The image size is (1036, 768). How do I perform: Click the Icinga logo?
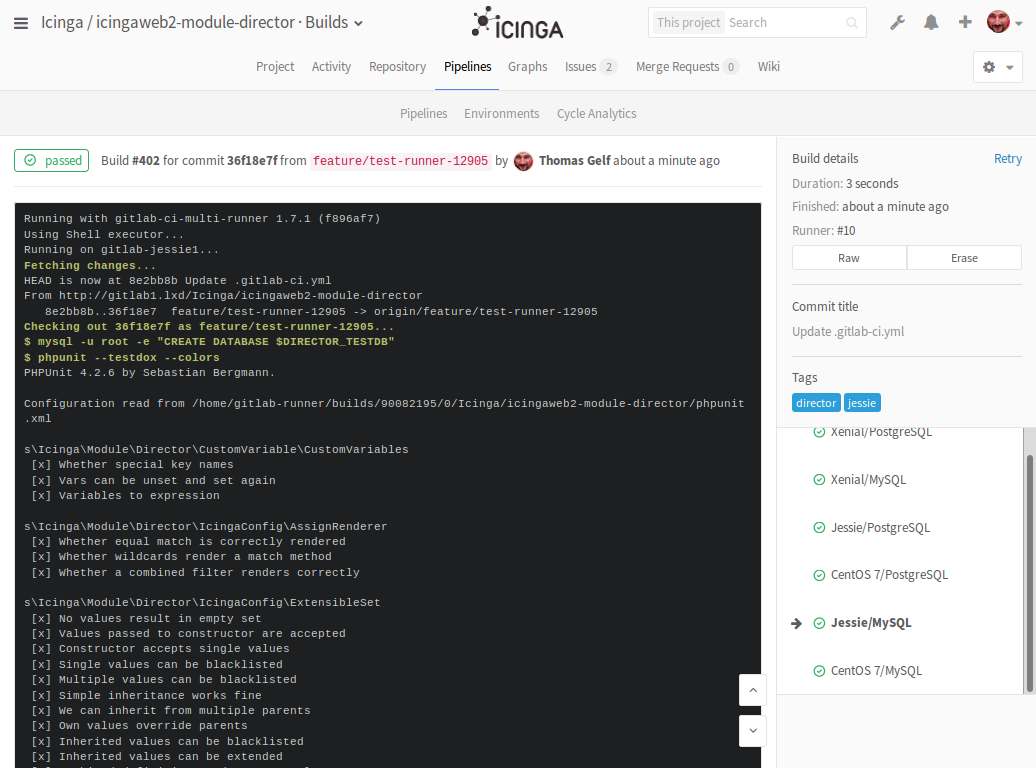coord(518,23)
